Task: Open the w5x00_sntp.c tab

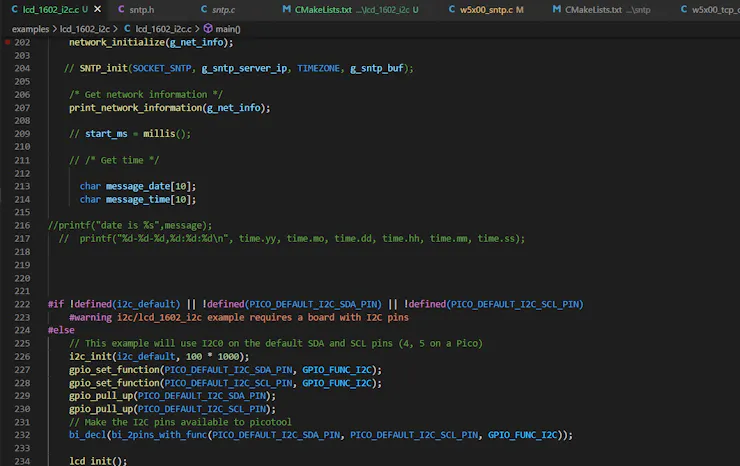Action: point(486,9)
